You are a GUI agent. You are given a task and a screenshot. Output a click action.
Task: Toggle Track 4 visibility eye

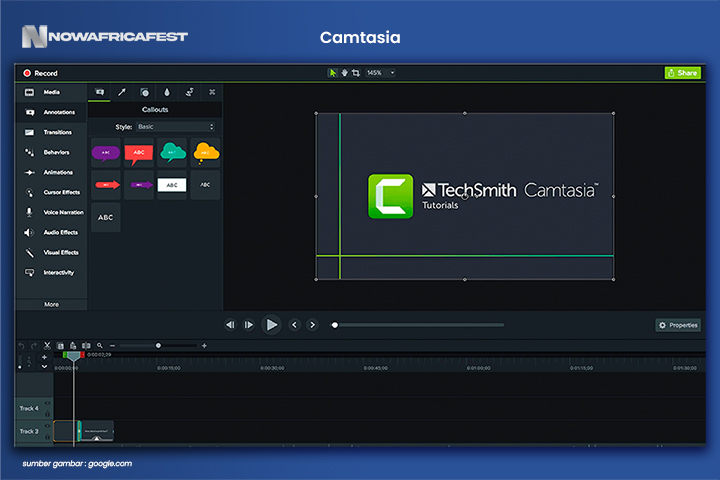pyautogui.click(x=47, y=403)
